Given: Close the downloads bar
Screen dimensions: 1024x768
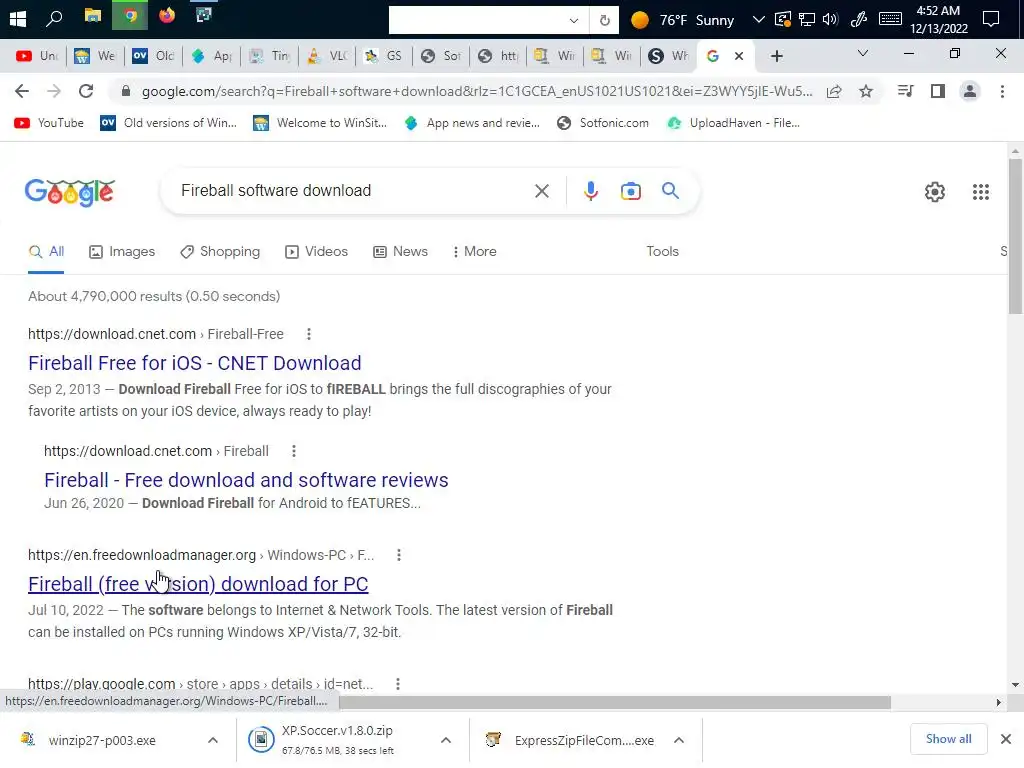Looking at the screenshot, I should coord(1006,739).
